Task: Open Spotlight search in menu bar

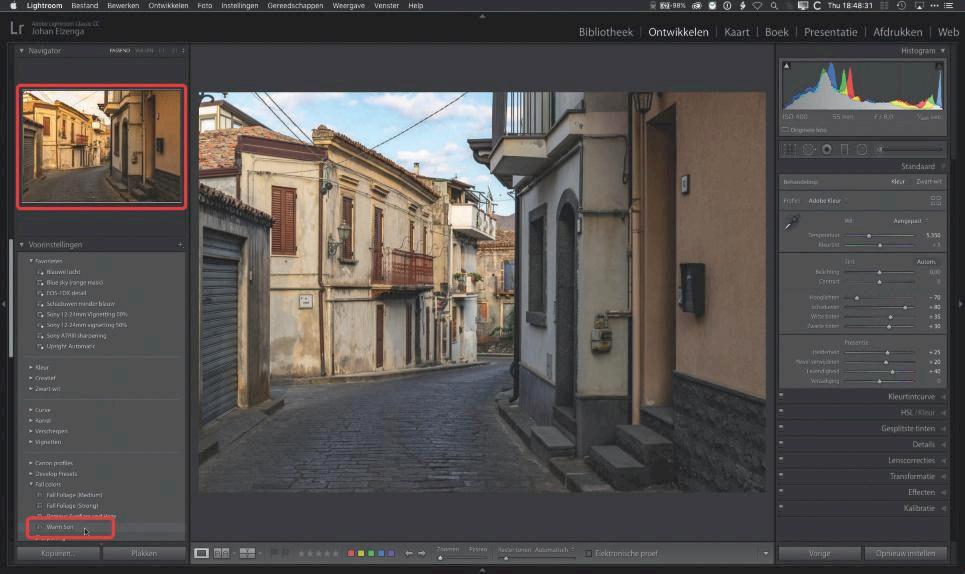Action: point(774,6)
